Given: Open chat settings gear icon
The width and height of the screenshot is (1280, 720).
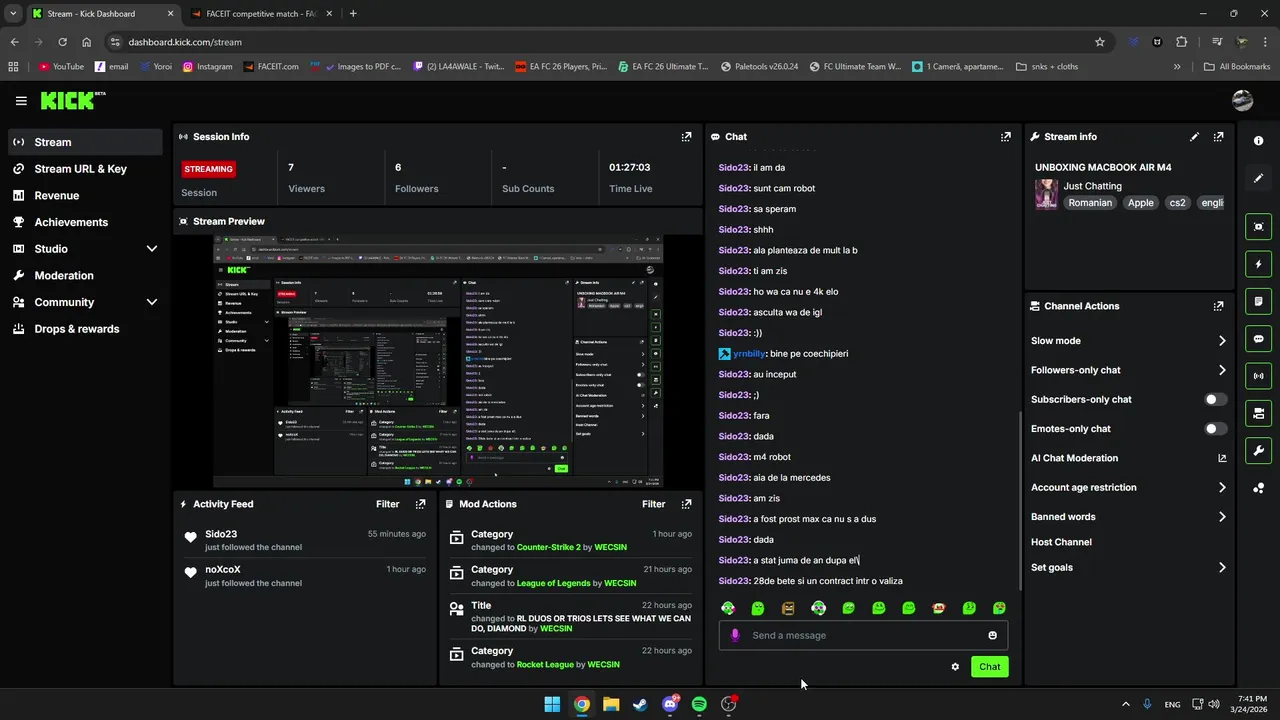Looking at the screenshot, I should point(955,667).
